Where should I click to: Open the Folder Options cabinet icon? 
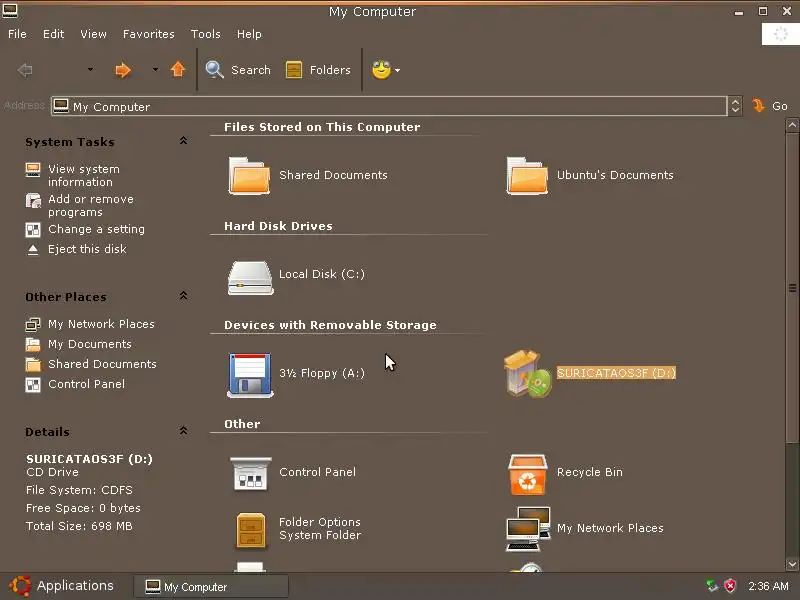251,530
